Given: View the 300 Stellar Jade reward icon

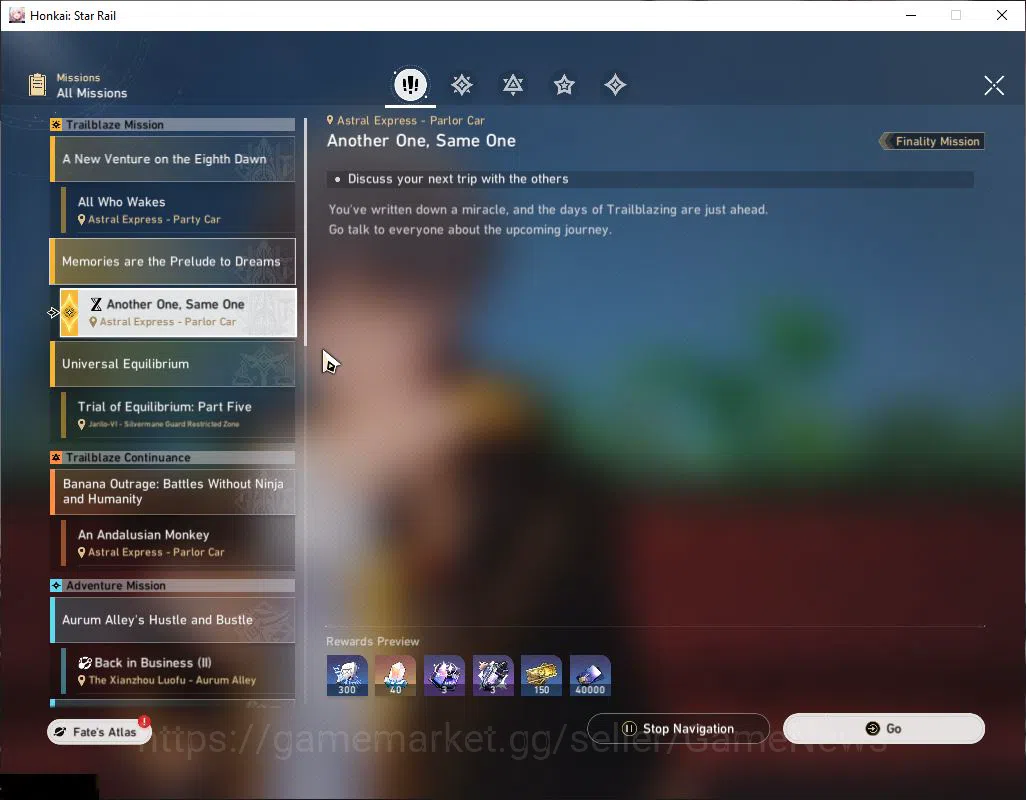Looking at the screenshot, I should coord(347,676).
